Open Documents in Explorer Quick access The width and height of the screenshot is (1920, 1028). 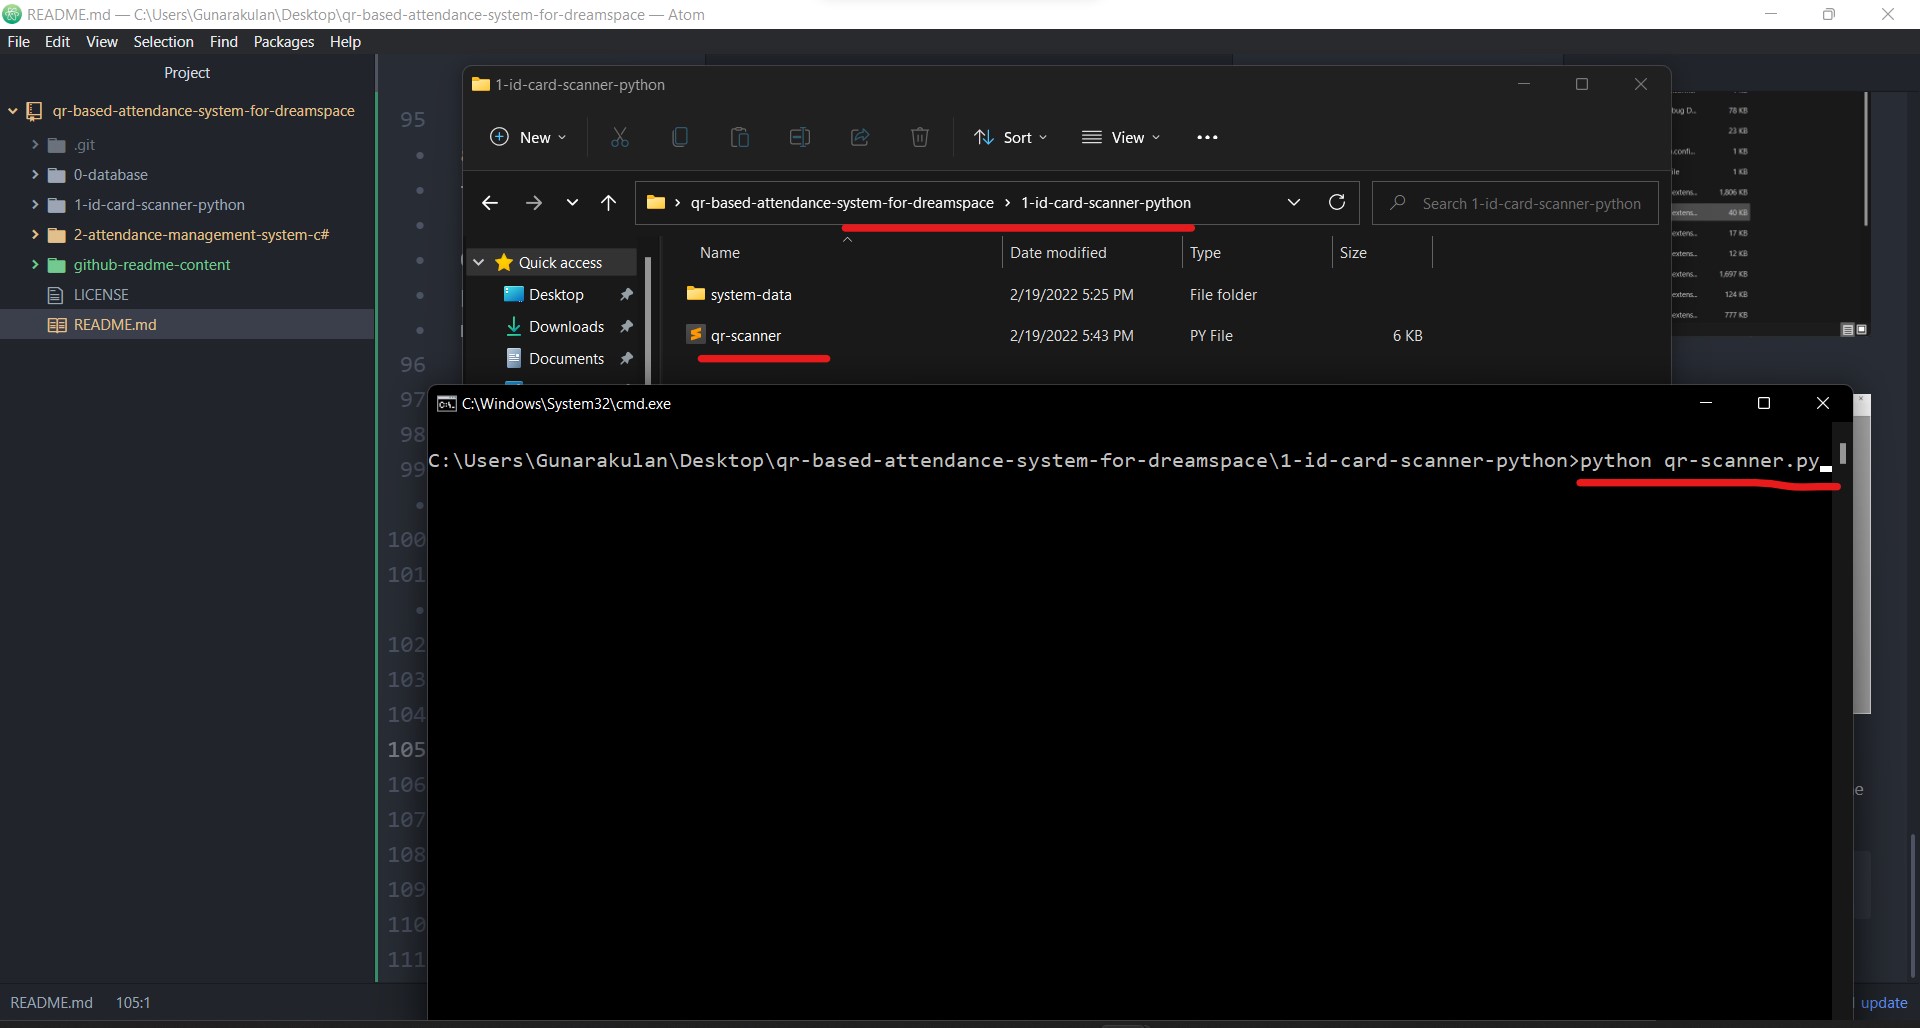(x=566, y=358)
